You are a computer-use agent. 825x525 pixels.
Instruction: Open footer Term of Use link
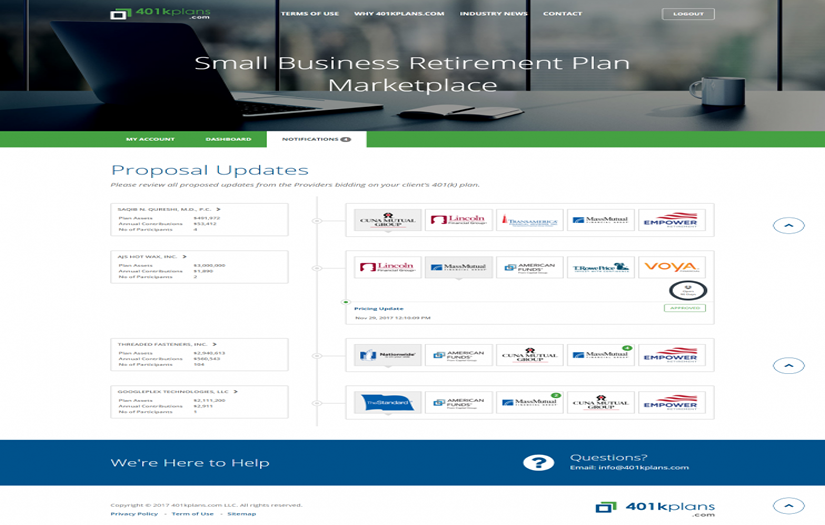point(193,514)
